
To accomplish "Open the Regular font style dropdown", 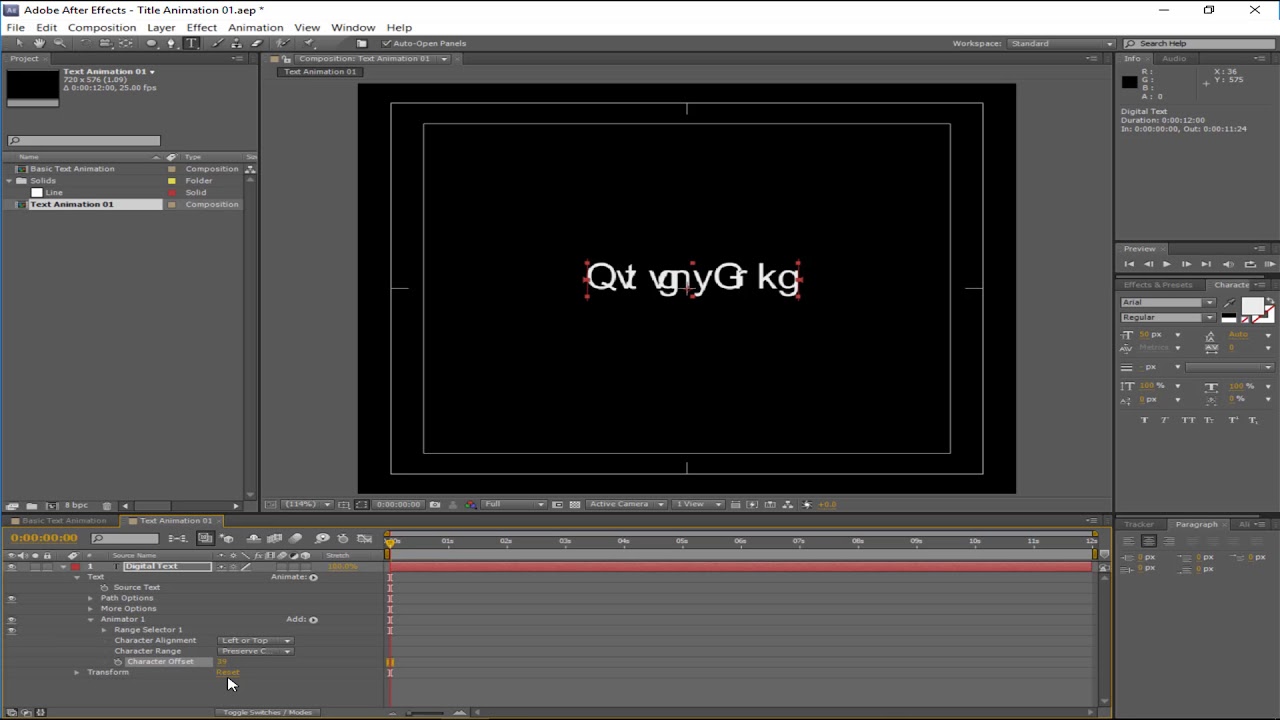I will click(1168, 317).
